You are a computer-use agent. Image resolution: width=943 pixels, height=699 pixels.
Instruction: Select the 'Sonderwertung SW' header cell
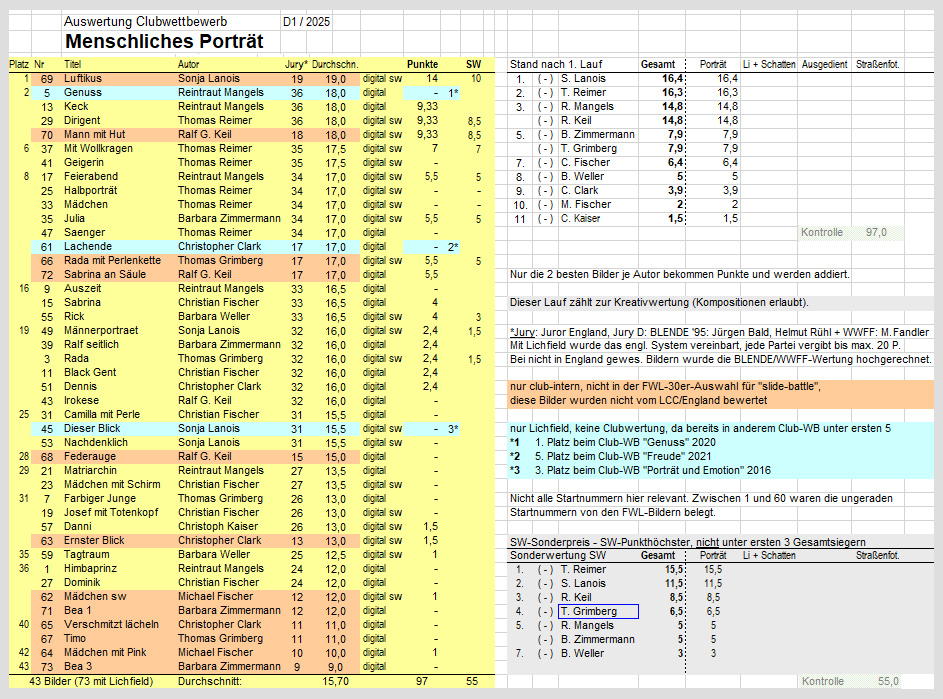point(558,555)
